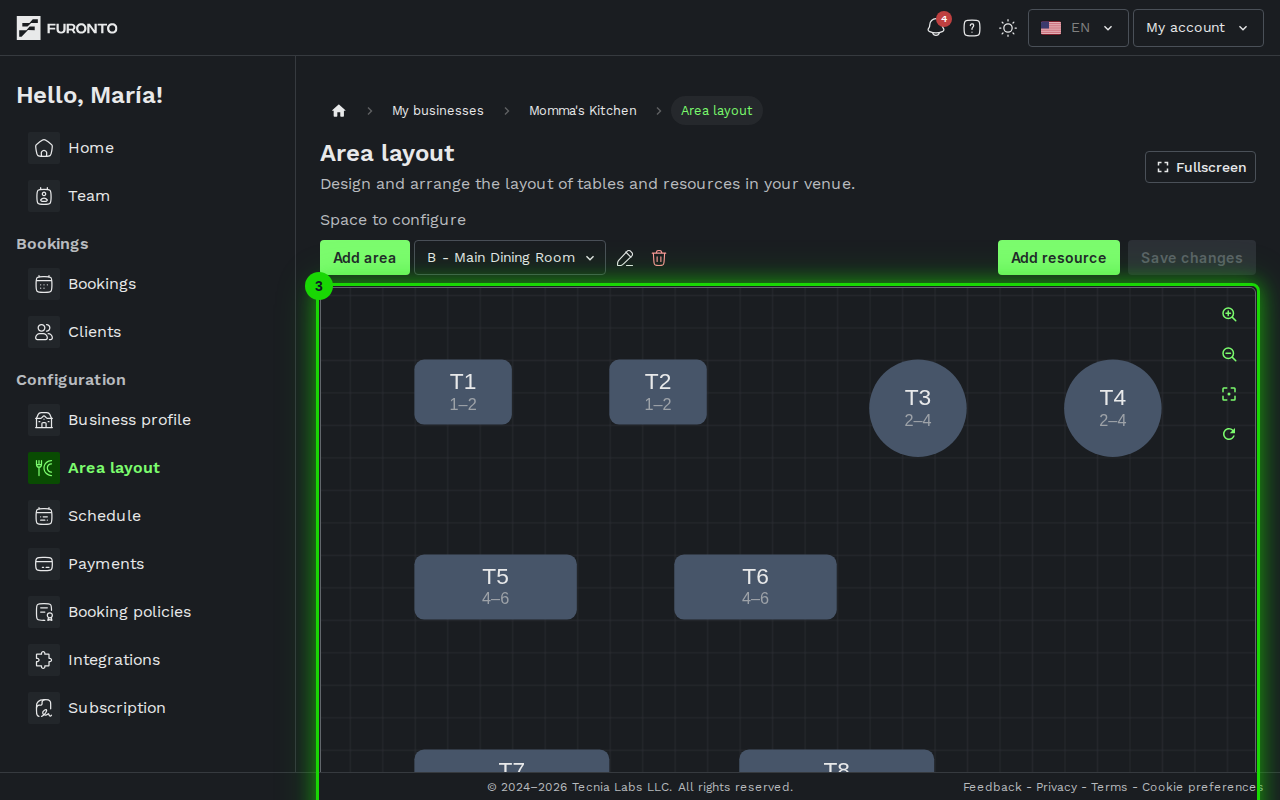The image size is (1280, 800).
Task: Open the EN language dropdown
Action: pyautogui.click(x=1078, y=28)
